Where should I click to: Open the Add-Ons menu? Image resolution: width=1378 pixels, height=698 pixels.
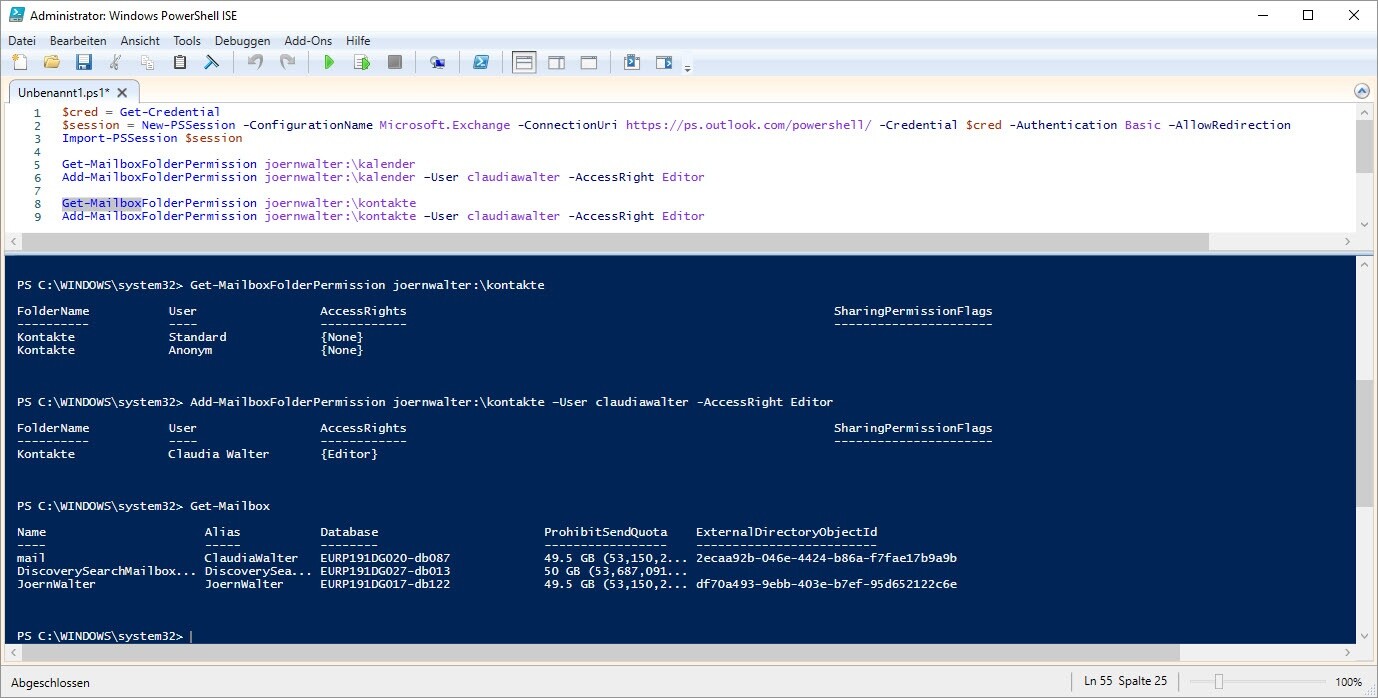[308, 41]
